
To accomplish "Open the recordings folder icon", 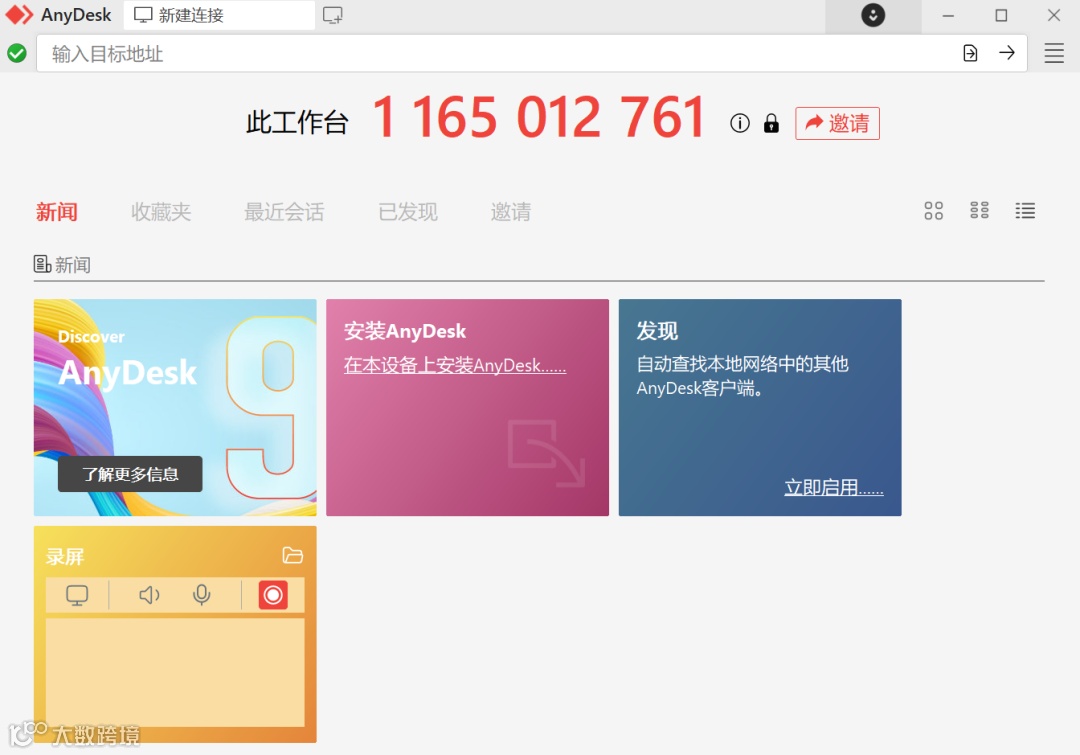I will pyautogui.click(x=292, y=555).
